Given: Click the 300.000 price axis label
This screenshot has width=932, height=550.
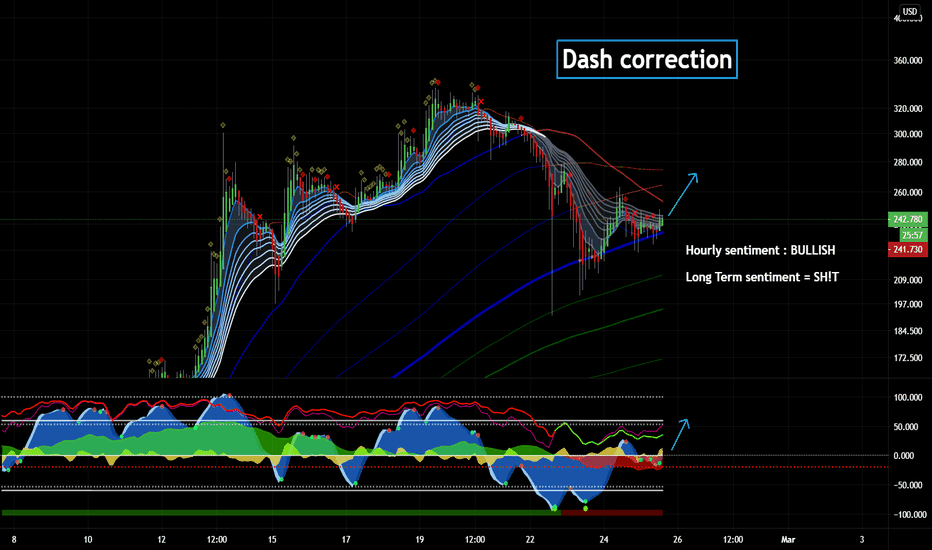Looking at the screenshot, I should tap(908, 134).
